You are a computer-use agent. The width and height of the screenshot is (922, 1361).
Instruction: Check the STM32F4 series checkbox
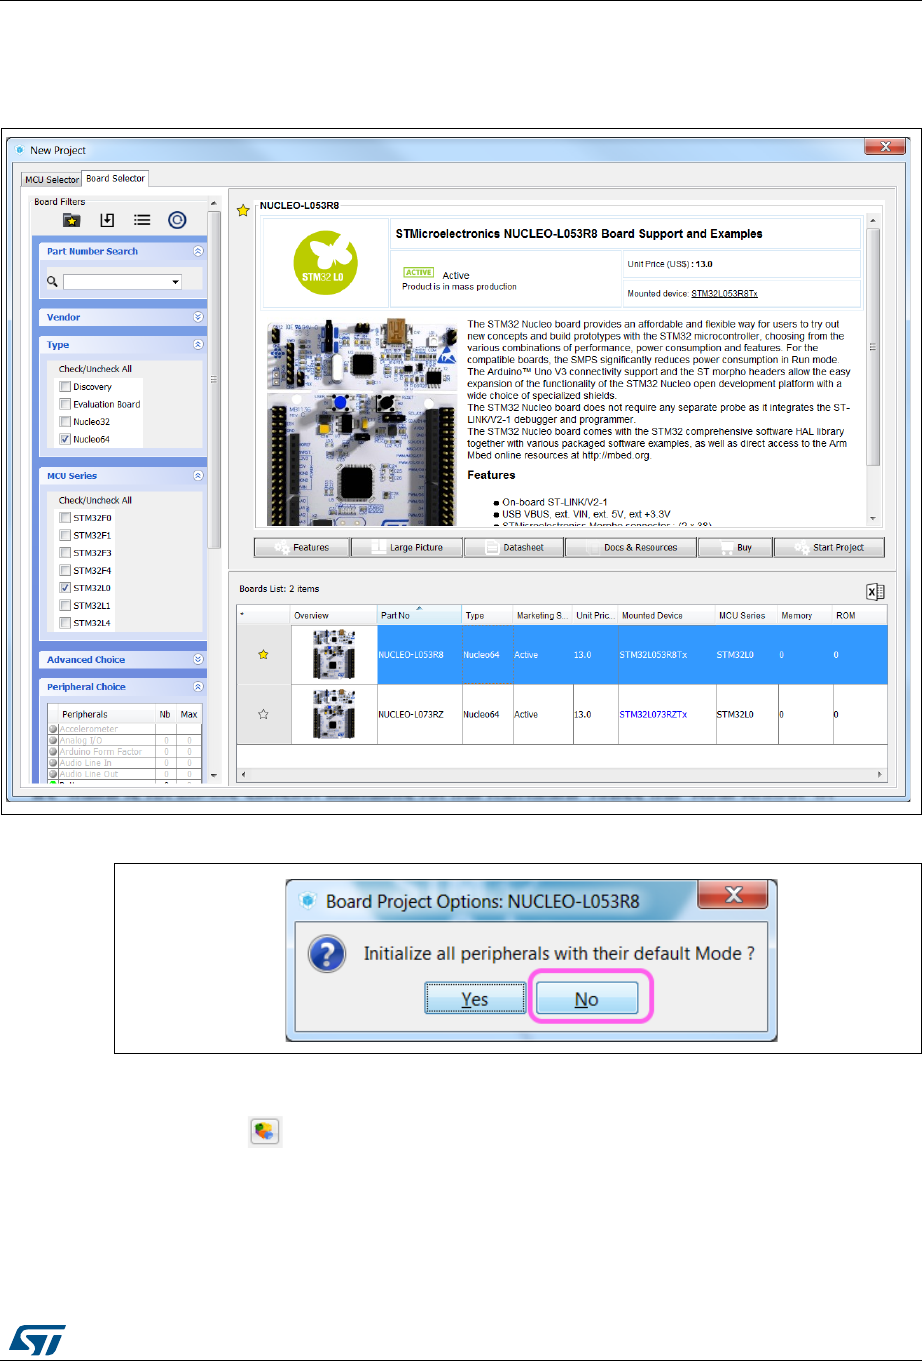click(x=65, y=570)
